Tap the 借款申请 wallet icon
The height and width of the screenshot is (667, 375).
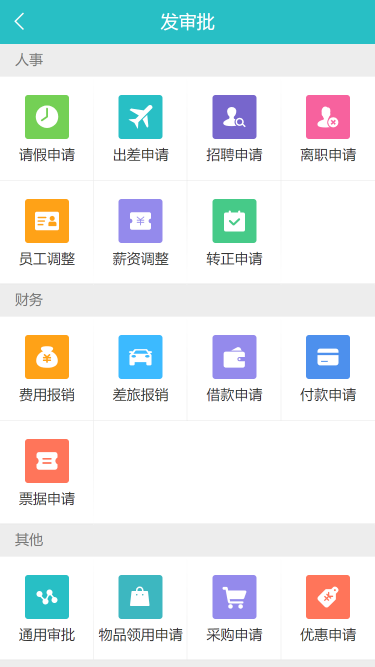point(234,357)
